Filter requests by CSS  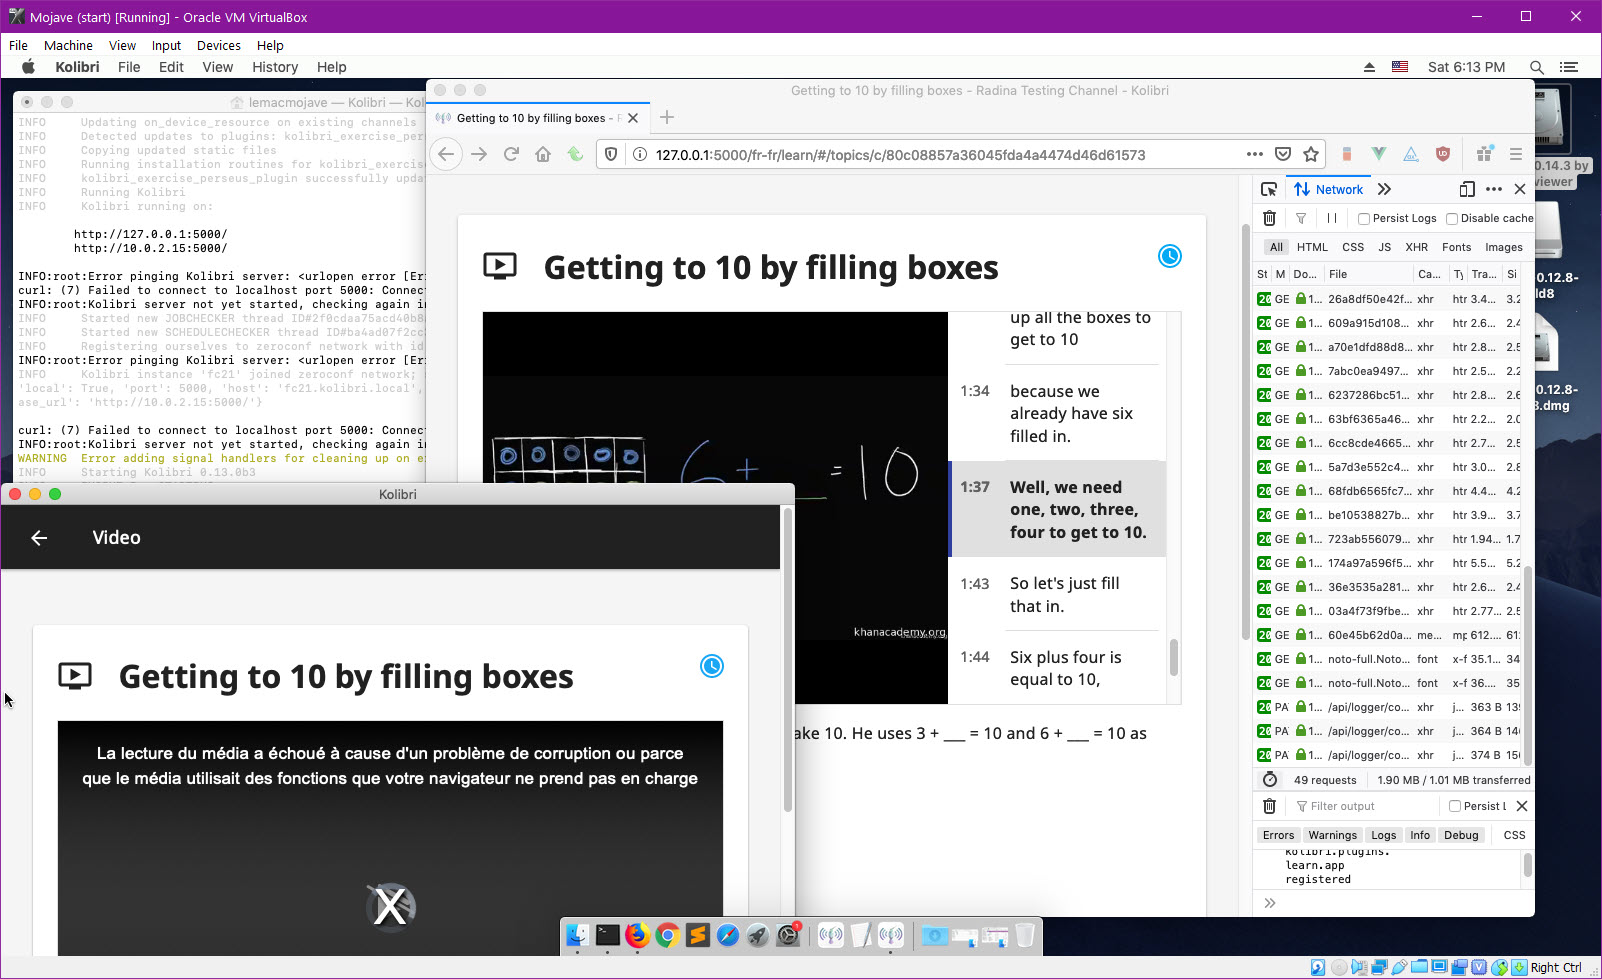coord(1353,247)
